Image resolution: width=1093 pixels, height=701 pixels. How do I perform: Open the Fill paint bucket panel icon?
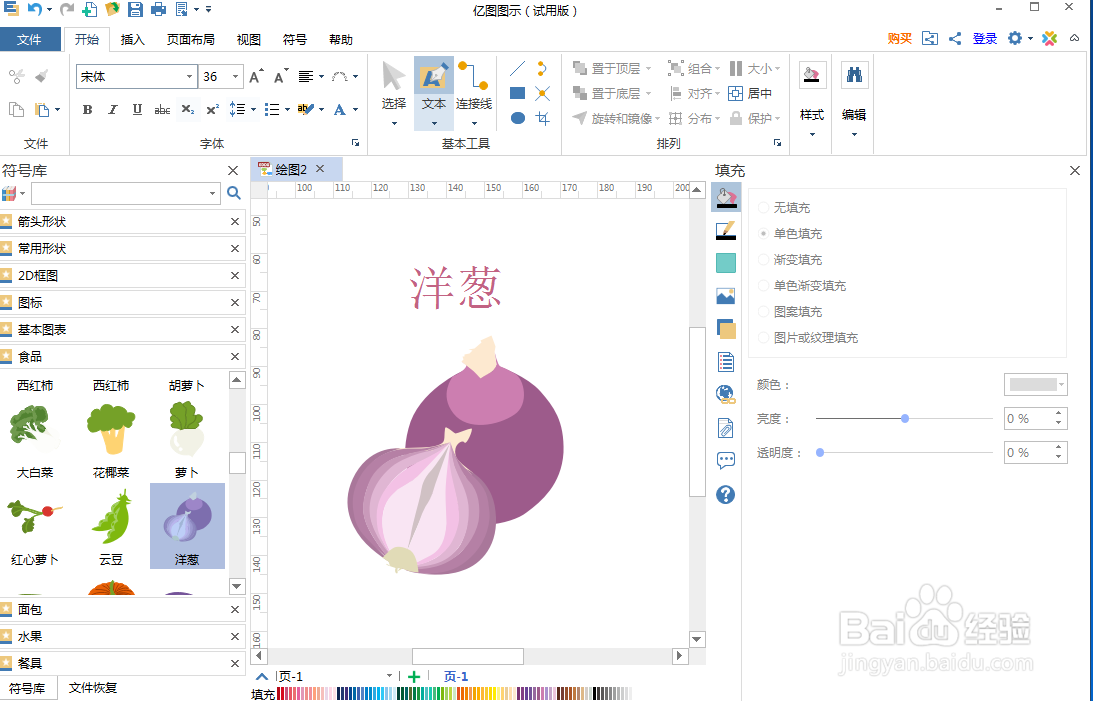(x=726, y=198)
